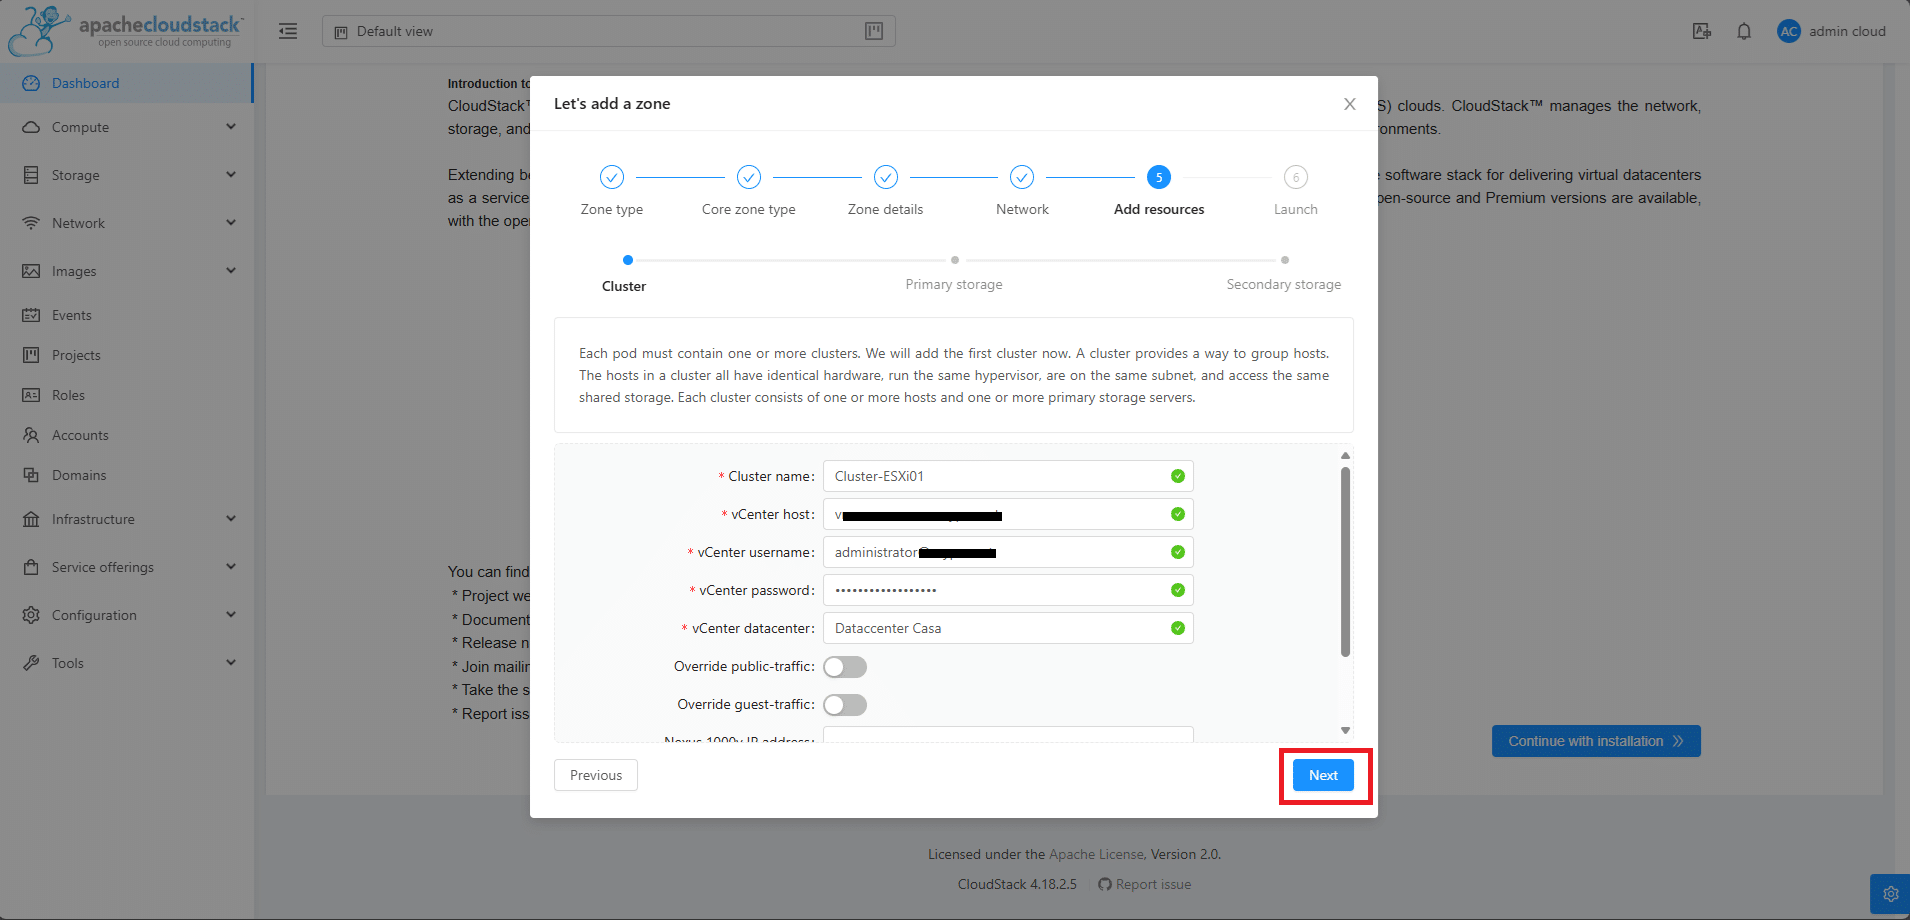Click the Default view bookmark icon
The height and width of the screenshot is (920, 1910).
341,32
